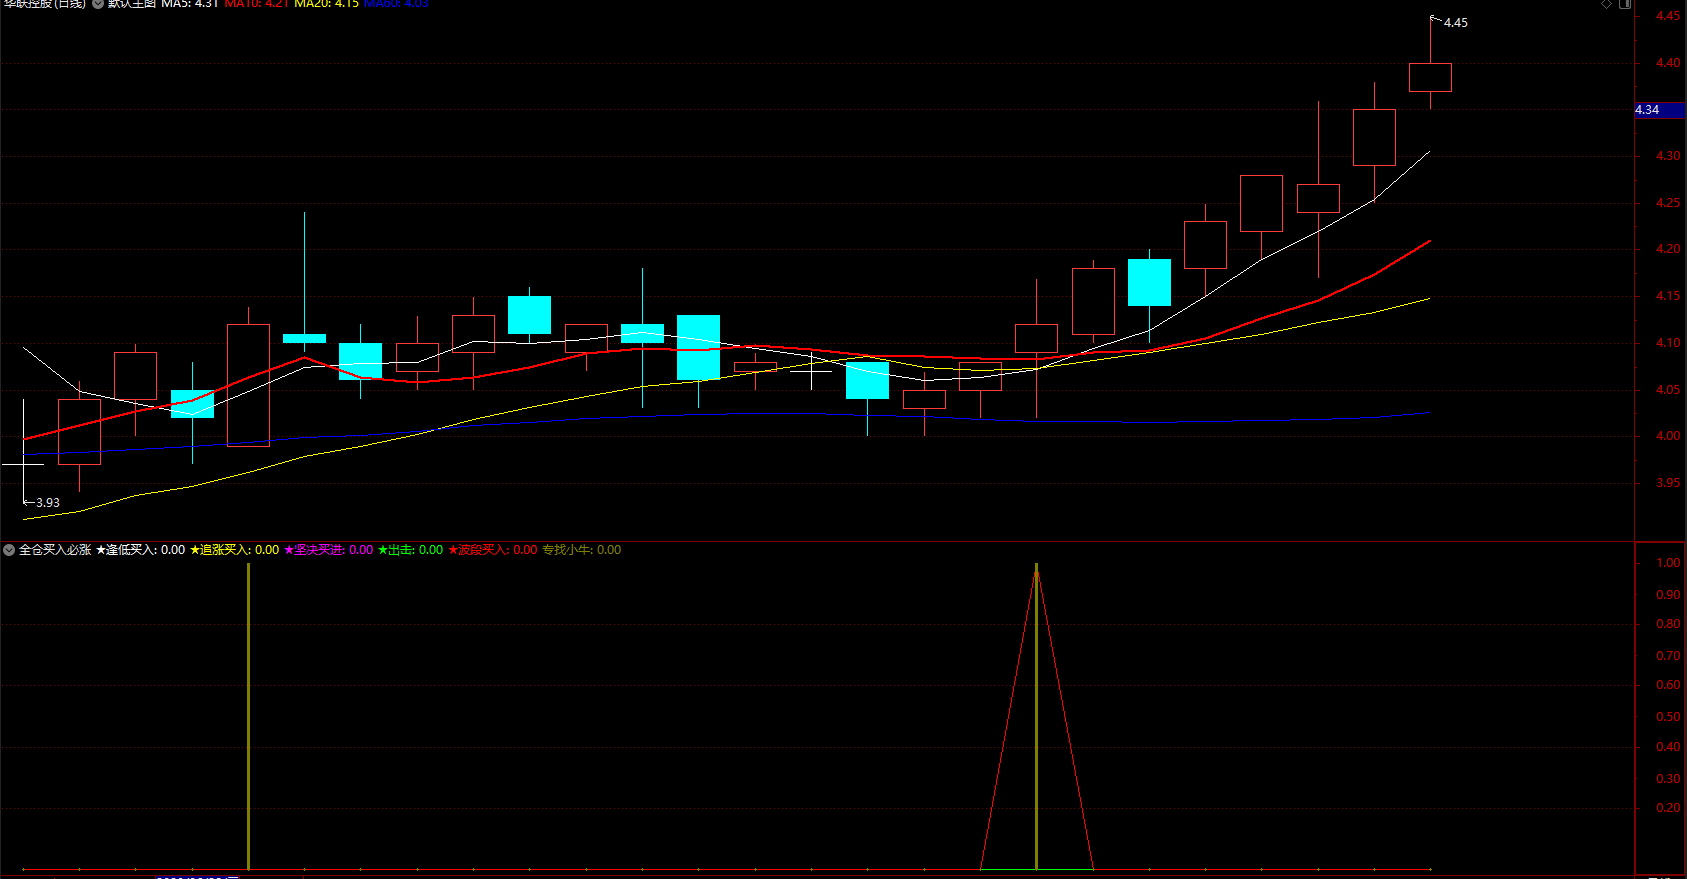Click the ★追涨买入: 0.00 label
This screenshot has width=1687, height=879.
pos(234,550)
